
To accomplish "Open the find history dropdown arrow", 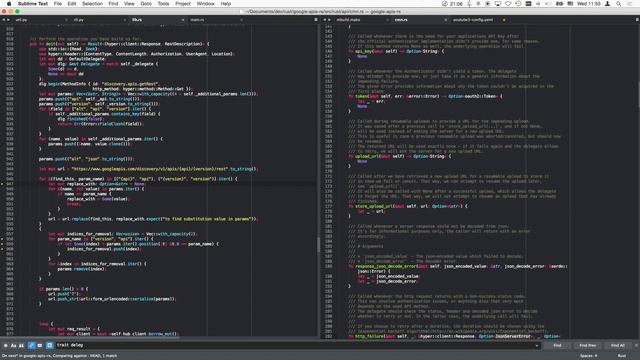I will (x=537, y=346).
